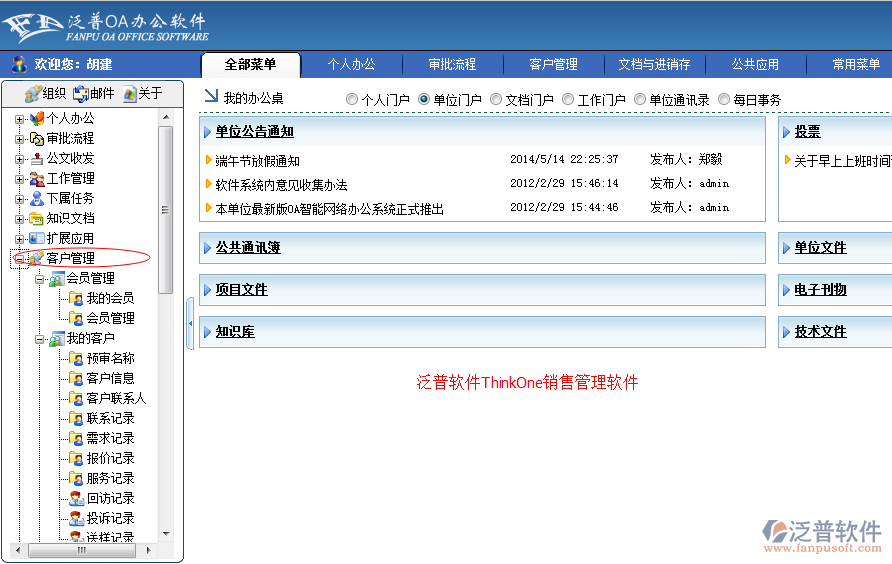Open the 单位公告通知 heading link

click(254, 131)
